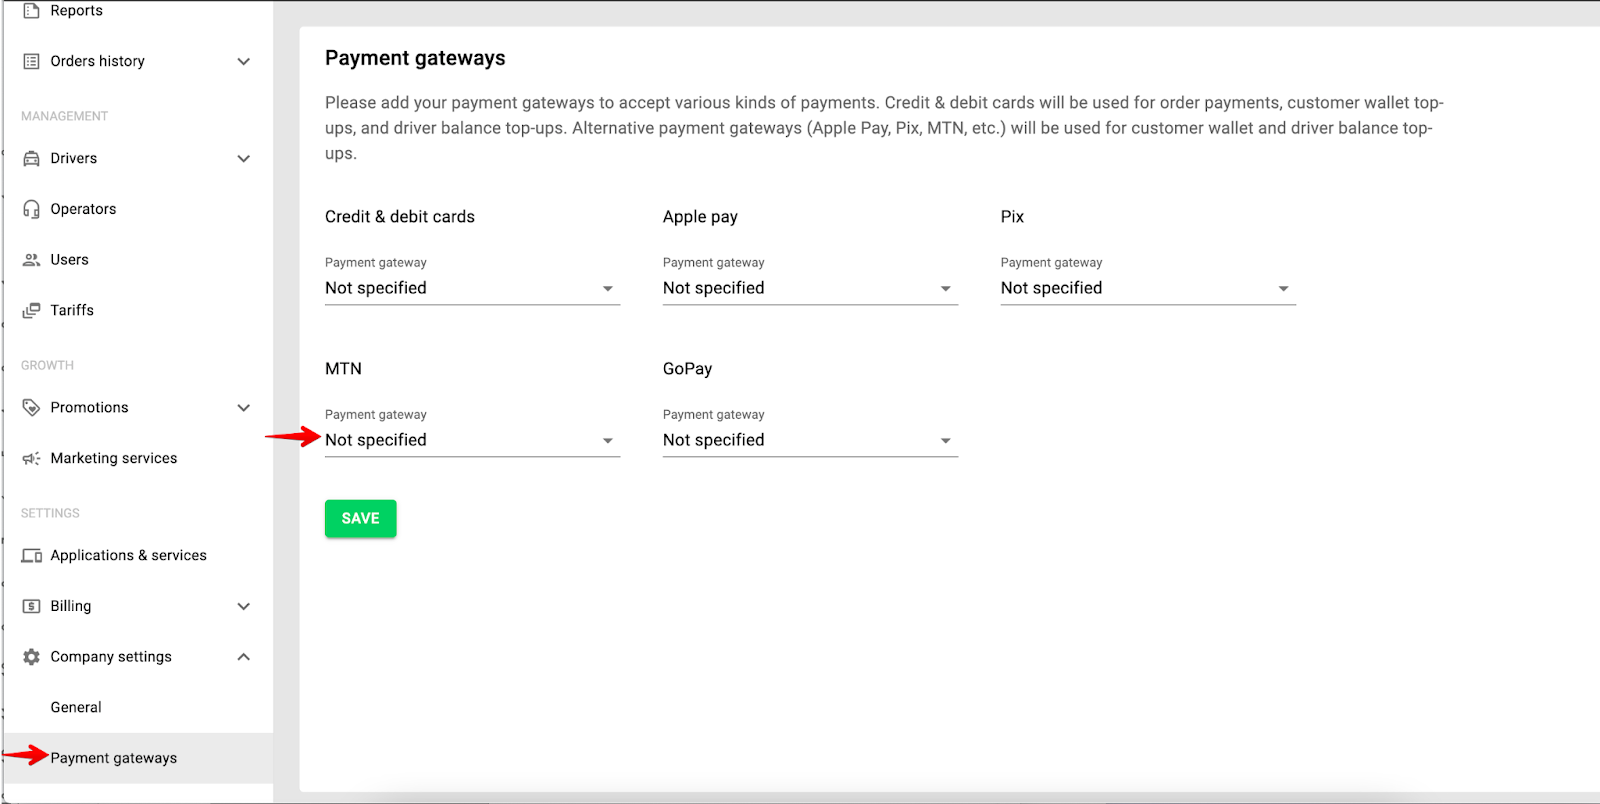The image size is (1600, 804).
Task: Click the Marketing services megaphone icon
Action: tap(31, 458)
